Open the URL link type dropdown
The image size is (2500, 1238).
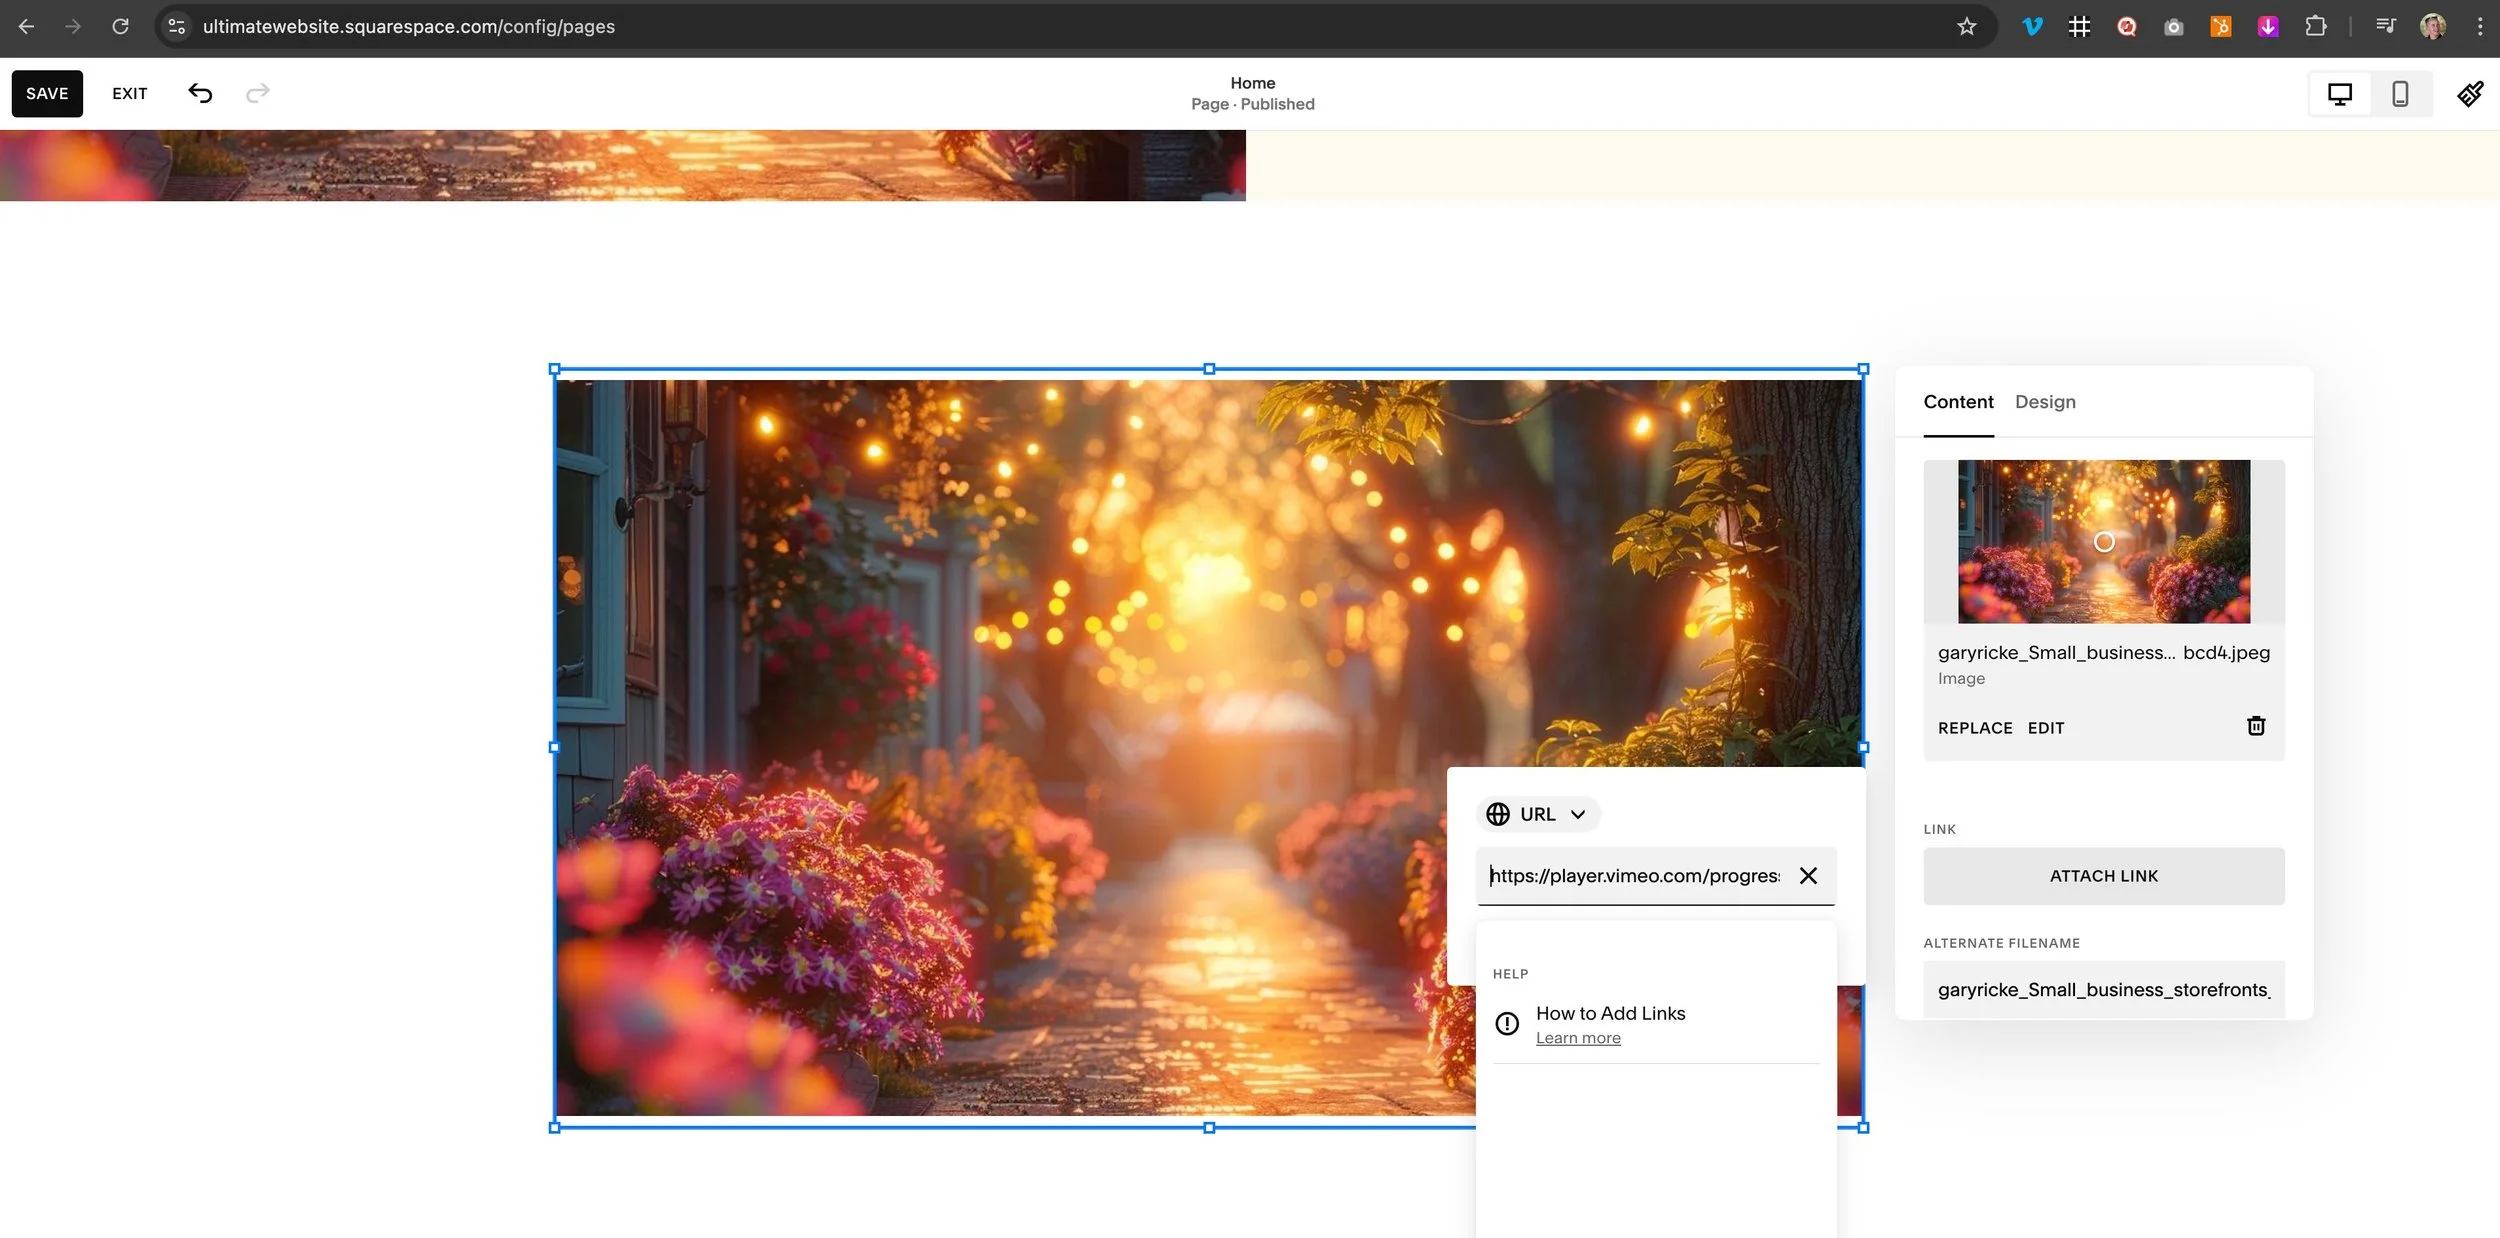(1538, 814)
